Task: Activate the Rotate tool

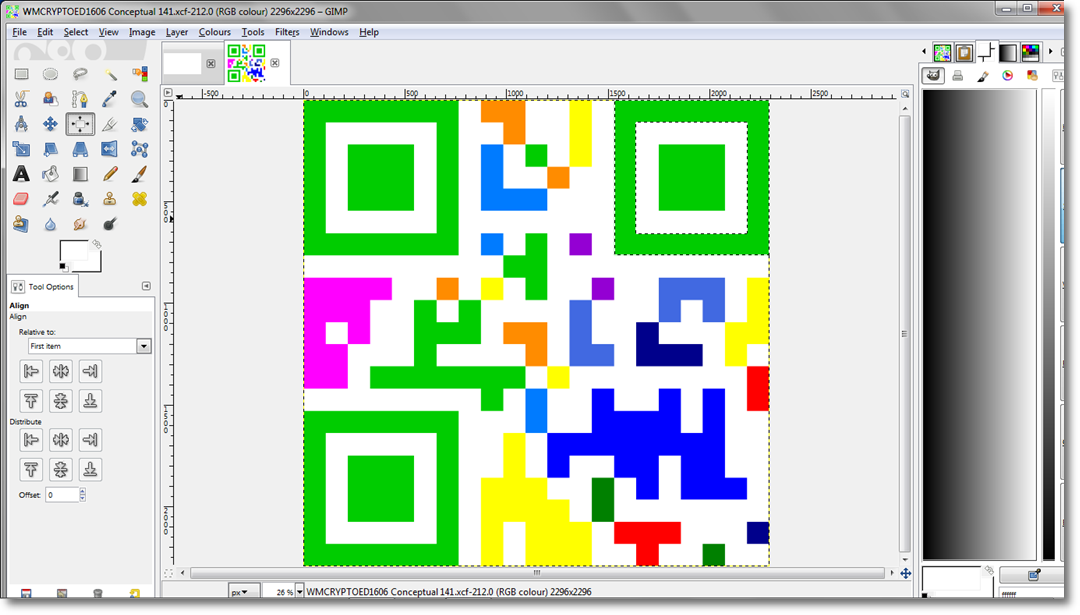Action: pos(139,124)
